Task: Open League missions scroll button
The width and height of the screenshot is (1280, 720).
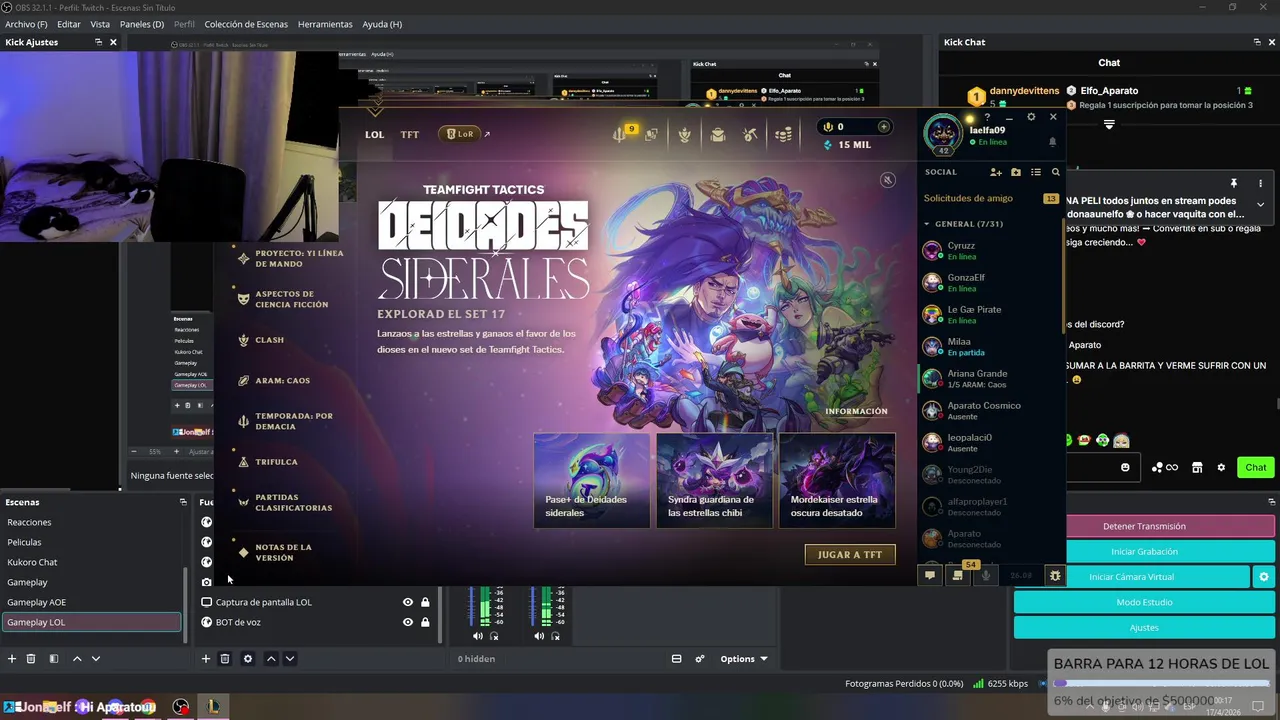Action: click(x=958, y=575)
